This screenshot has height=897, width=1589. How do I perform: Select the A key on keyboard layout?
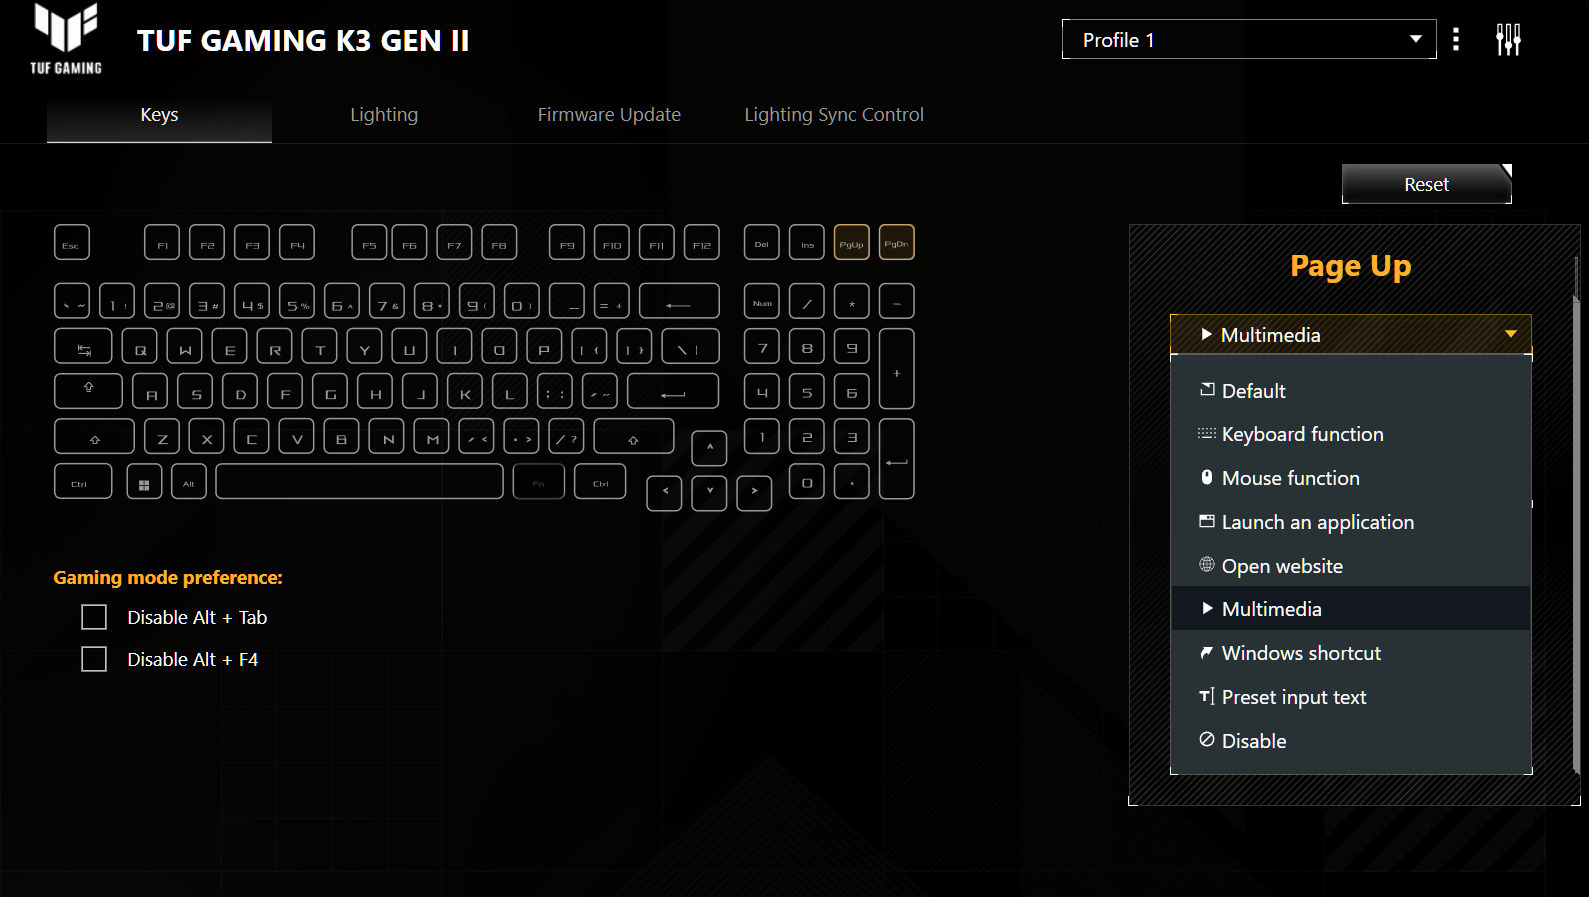coord(150,391)
